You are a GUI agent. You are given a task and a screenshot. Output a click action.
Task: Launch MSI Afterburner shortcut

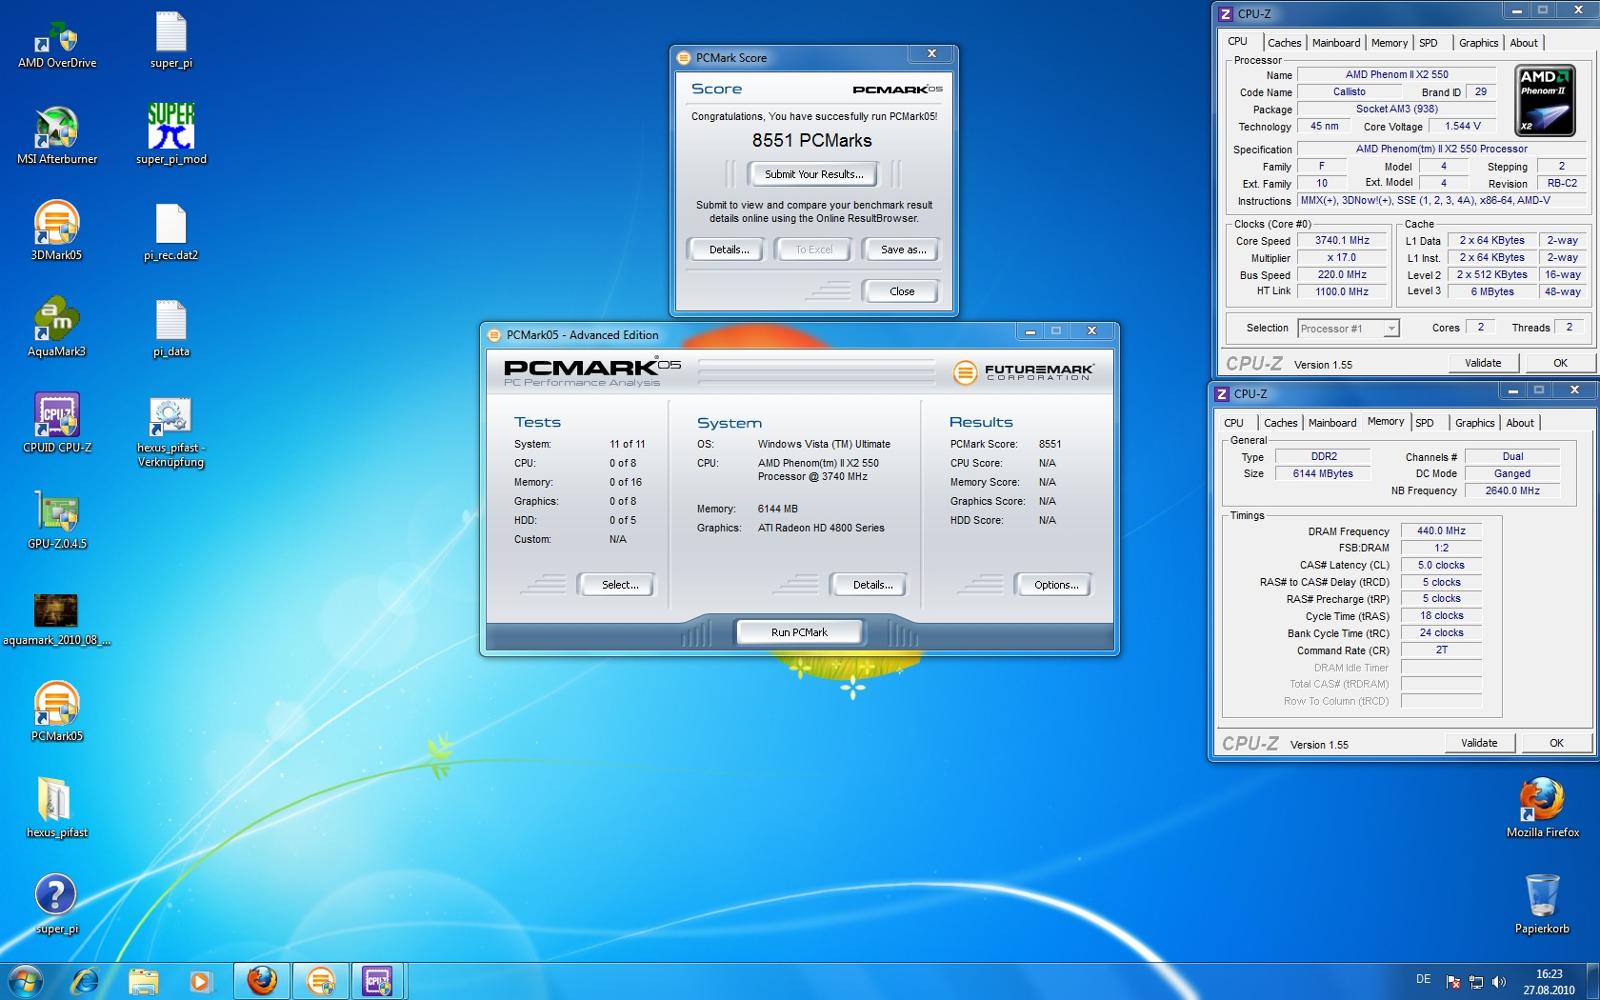click(x=57, y=136)
